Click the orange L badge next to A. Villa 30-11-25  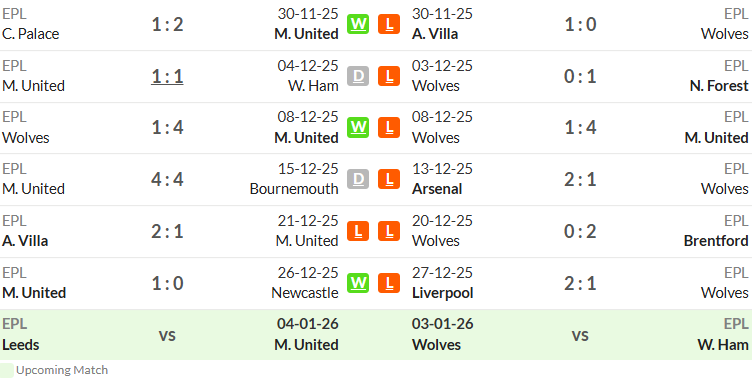389,24
